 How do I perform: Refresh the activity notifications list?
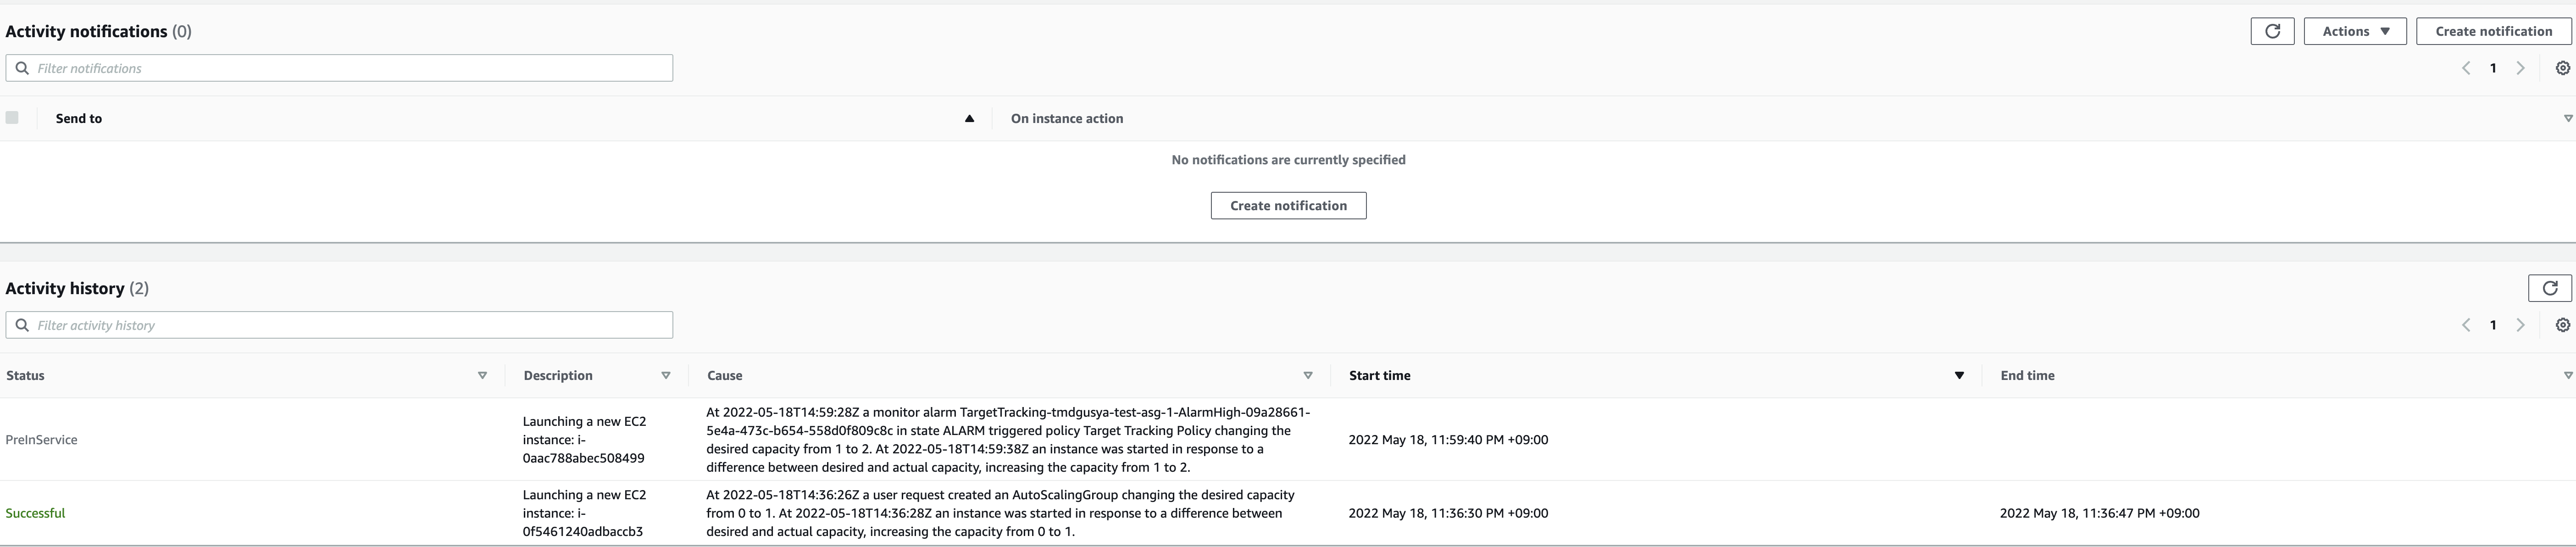tap(2272, 31)
